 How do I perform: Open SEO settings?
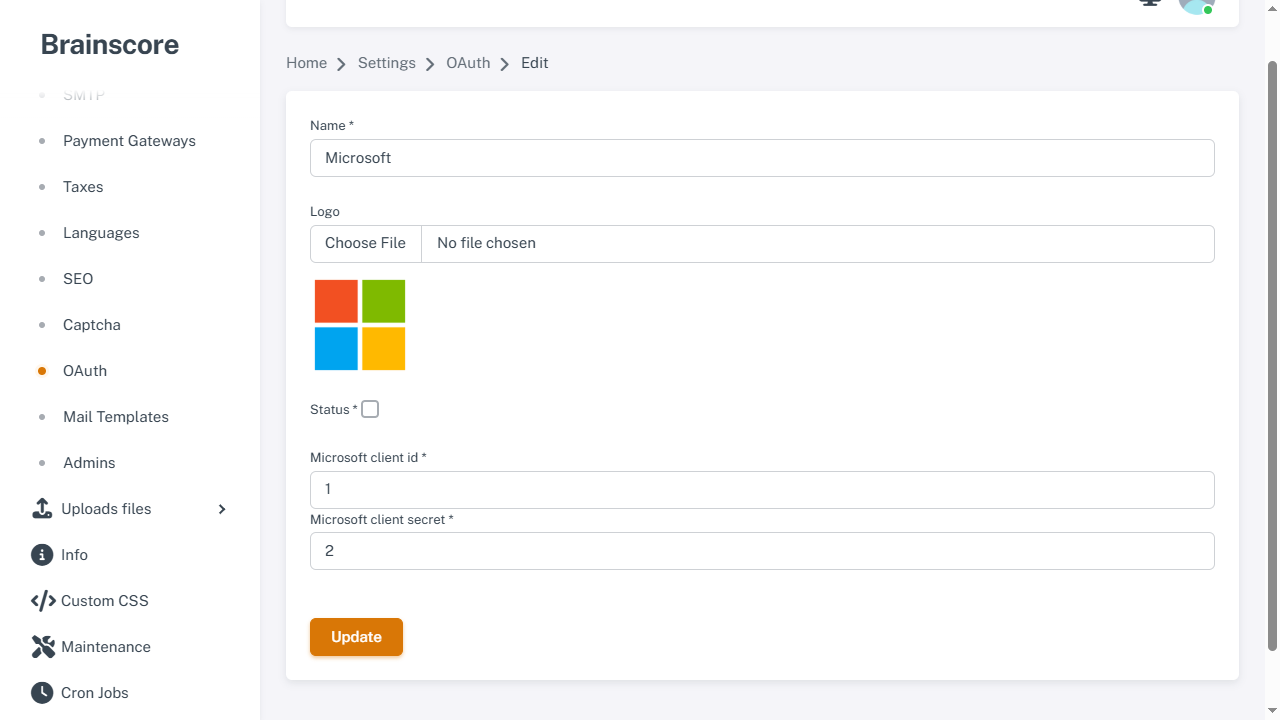click(78, 279)
